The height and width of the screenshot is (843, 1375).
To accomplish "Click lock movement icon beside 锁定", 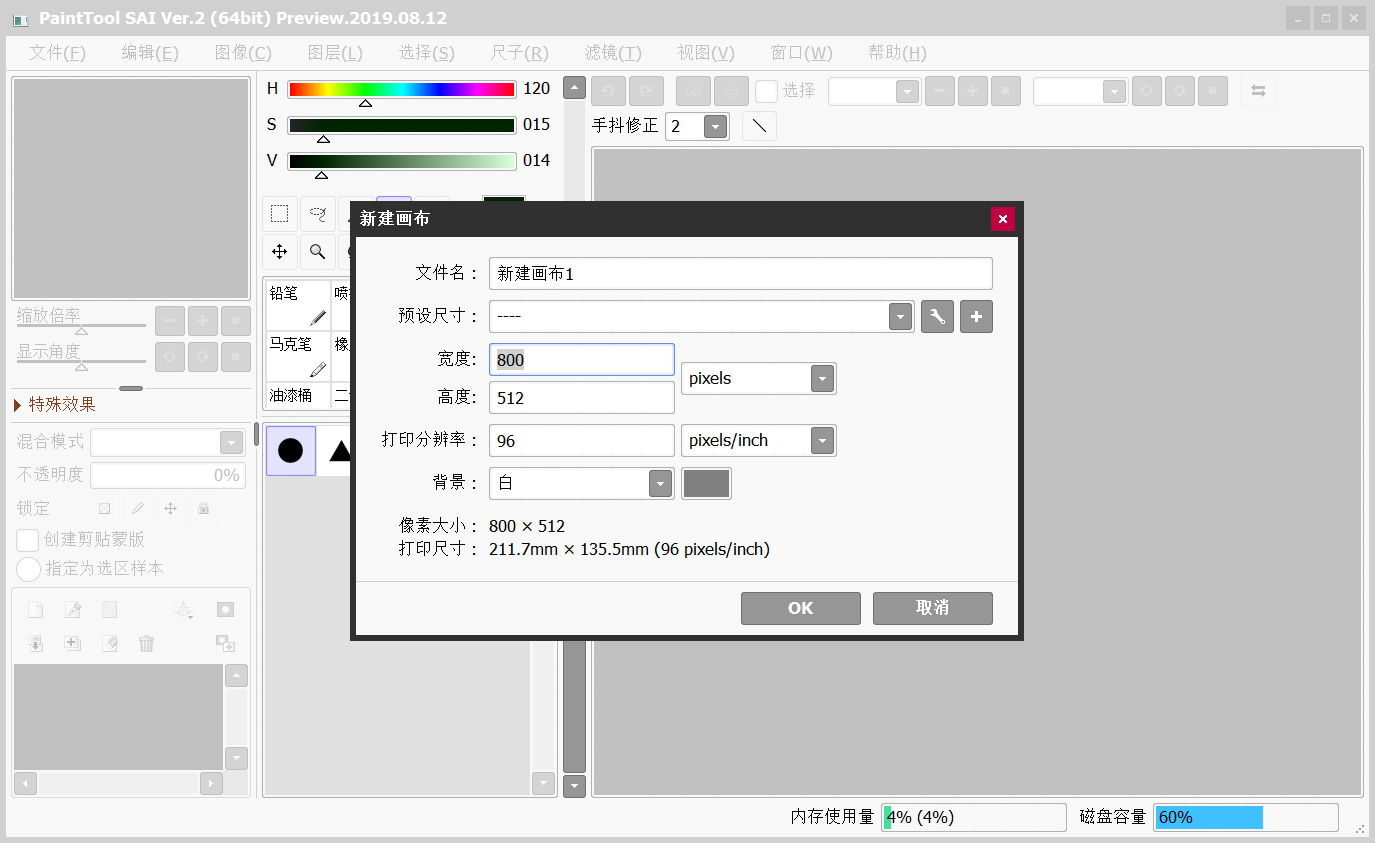I will tap(171, 508).
